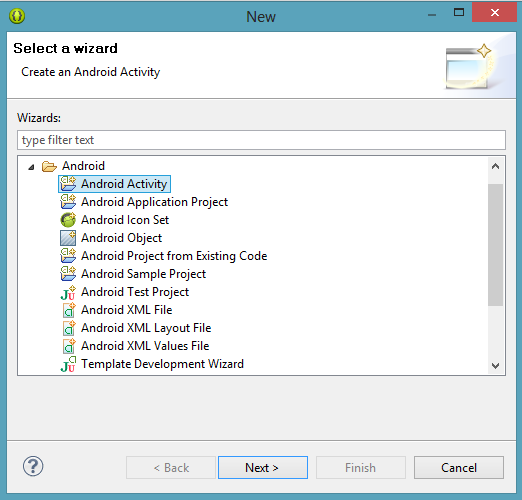Click the wizard list scroll up arrow

coord(496,166)
